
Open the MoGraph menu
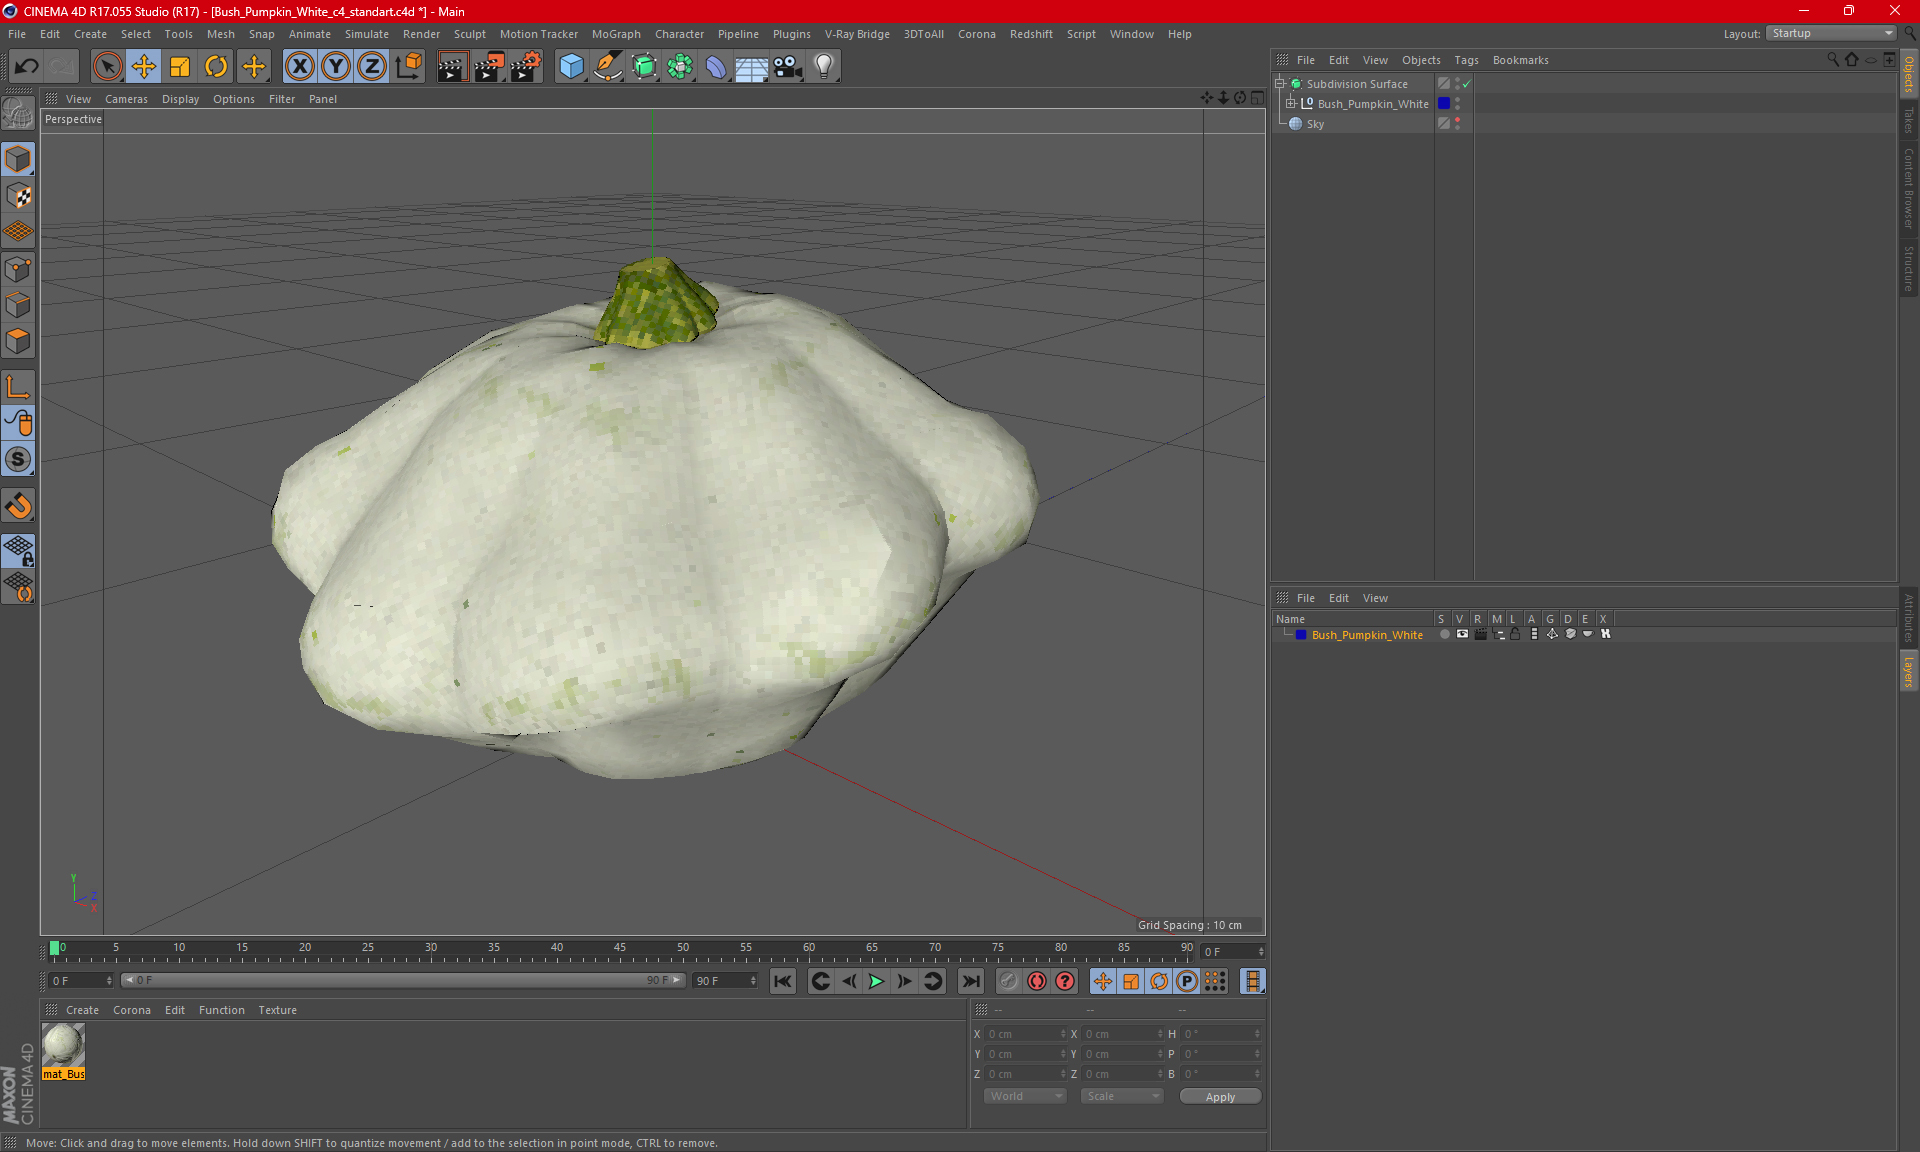616,34
